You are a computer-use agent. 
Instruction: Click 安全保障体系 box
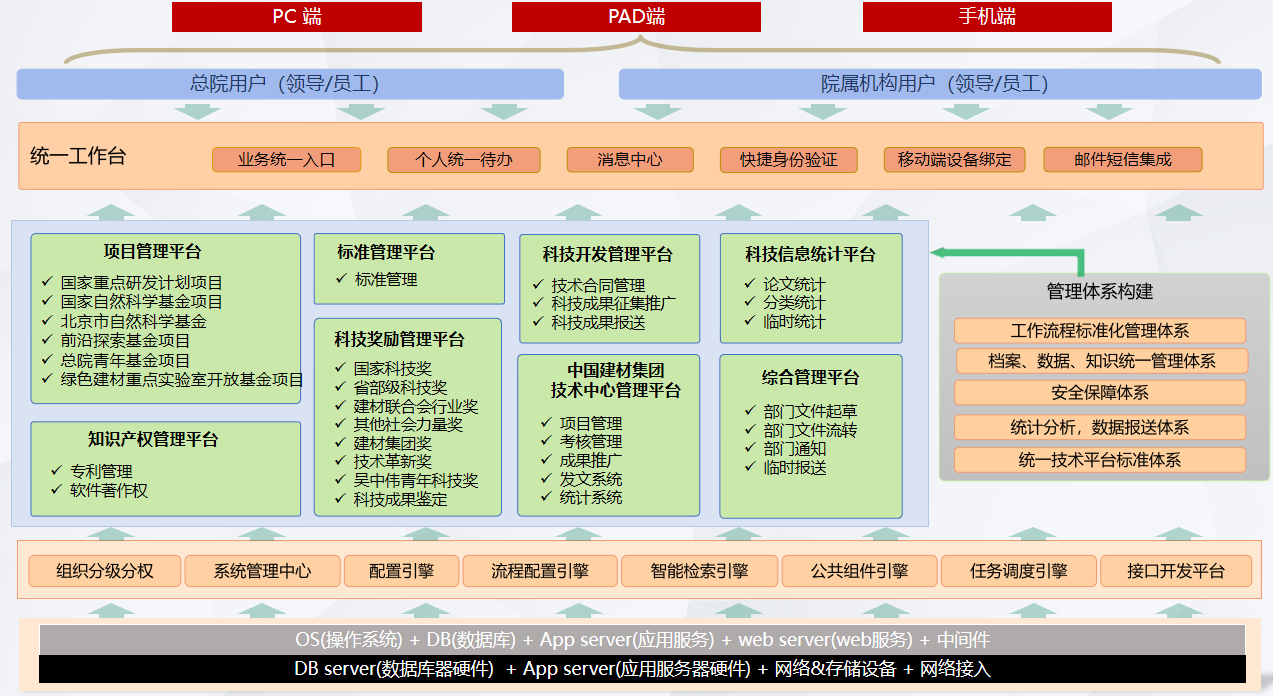coord(1100,392)
